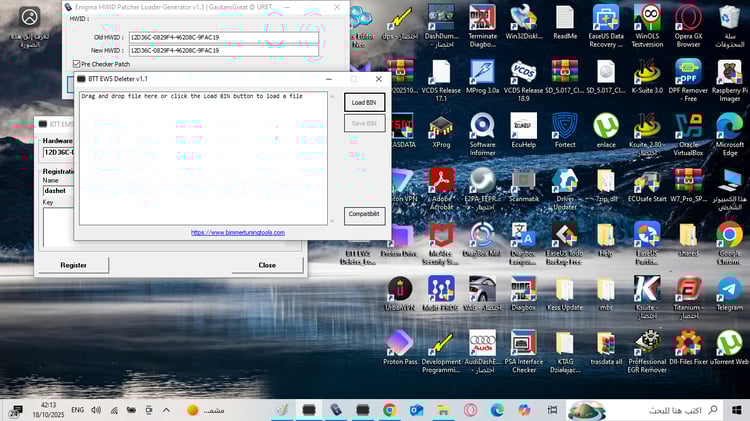Click the scroll down arrow in text area
This screenshot has height=421, width=750.
click(332, 221)
